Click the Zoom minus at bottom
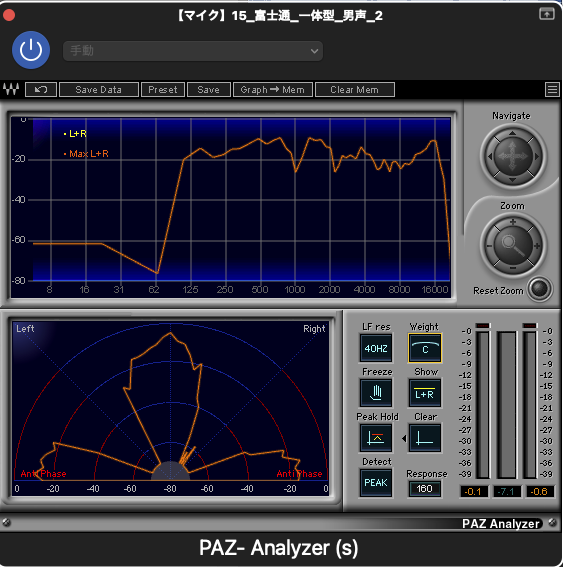The image size is (563, 567). click(512, 268)
